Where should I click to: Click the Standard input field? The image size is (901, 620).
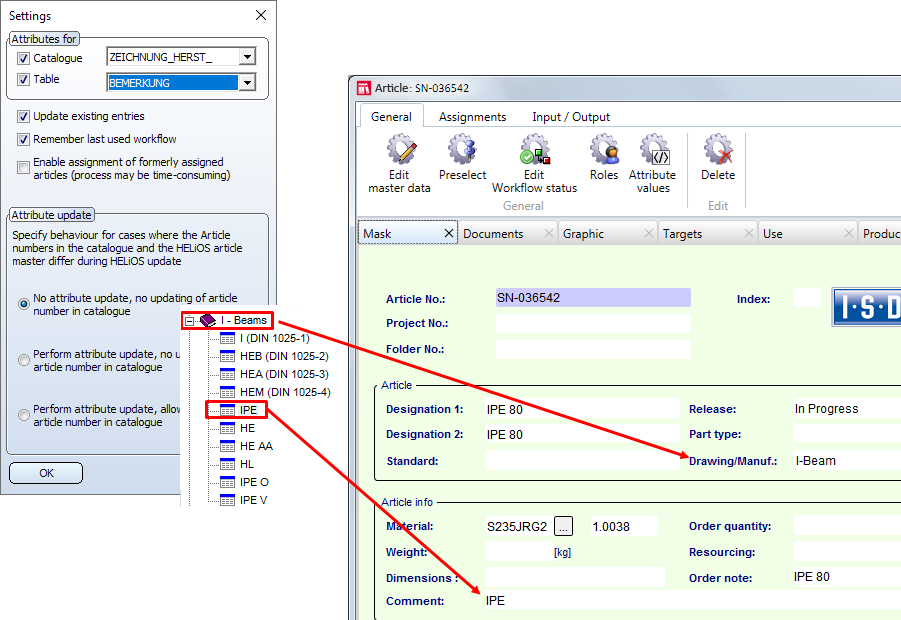pyautogui.click(x=582, y=460)
